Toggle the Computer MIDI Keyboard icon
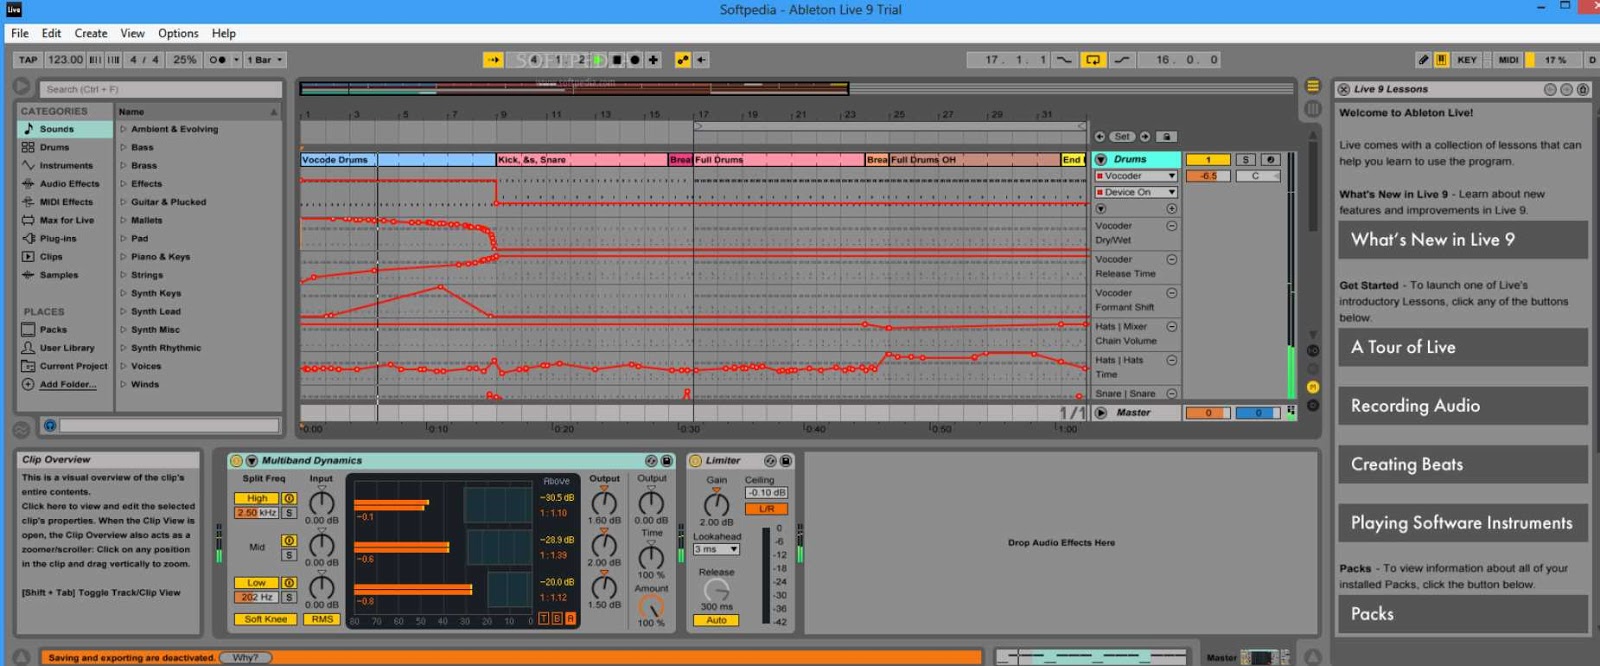The height and width of the screenshot is (666, 1600). pos(1441,60)
